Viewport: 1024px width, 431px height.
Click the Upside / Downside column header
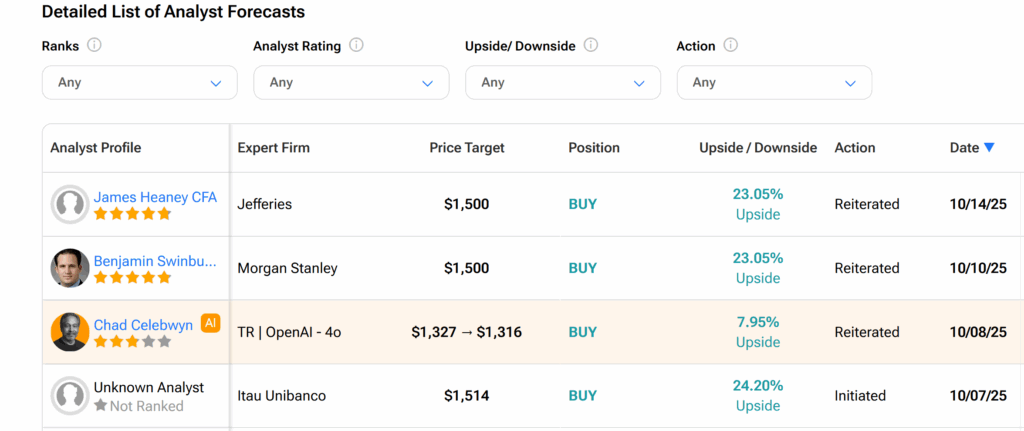click(x=758, y=148)
